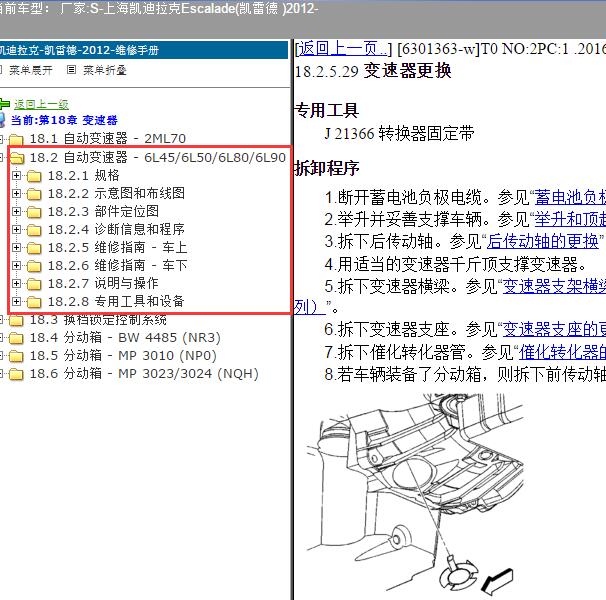
Task: Open the 催化转化器 link in step 7
Action: (x=562, y=352)
